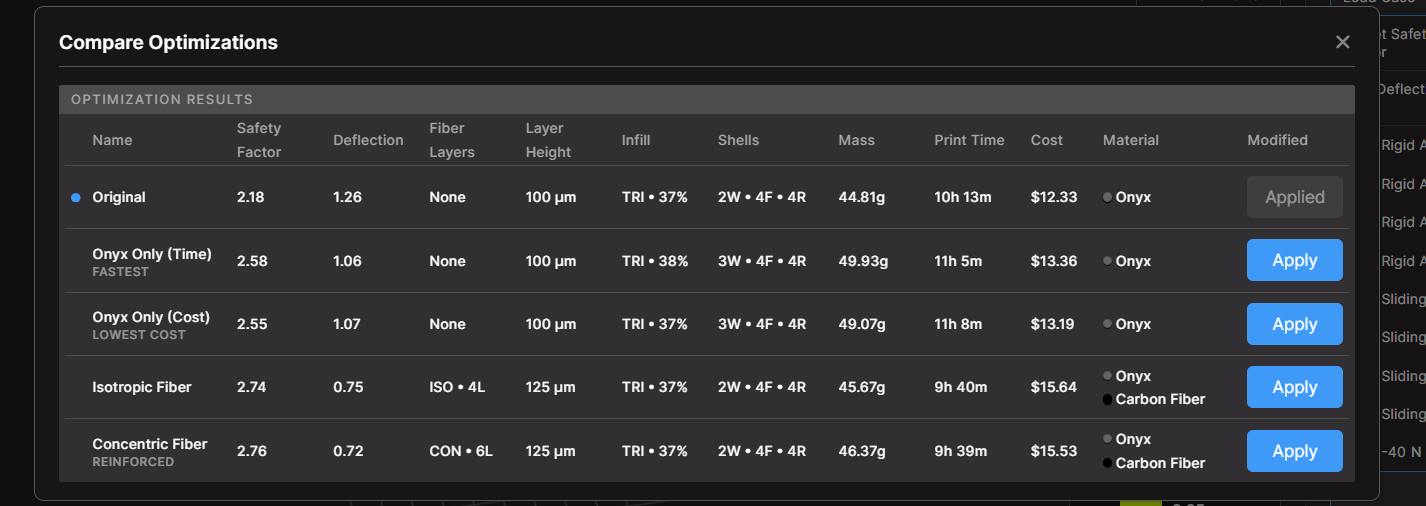Click the Safety Factor column header
This screenshot has width=1426, height=506.
click(x=259, y=140)
